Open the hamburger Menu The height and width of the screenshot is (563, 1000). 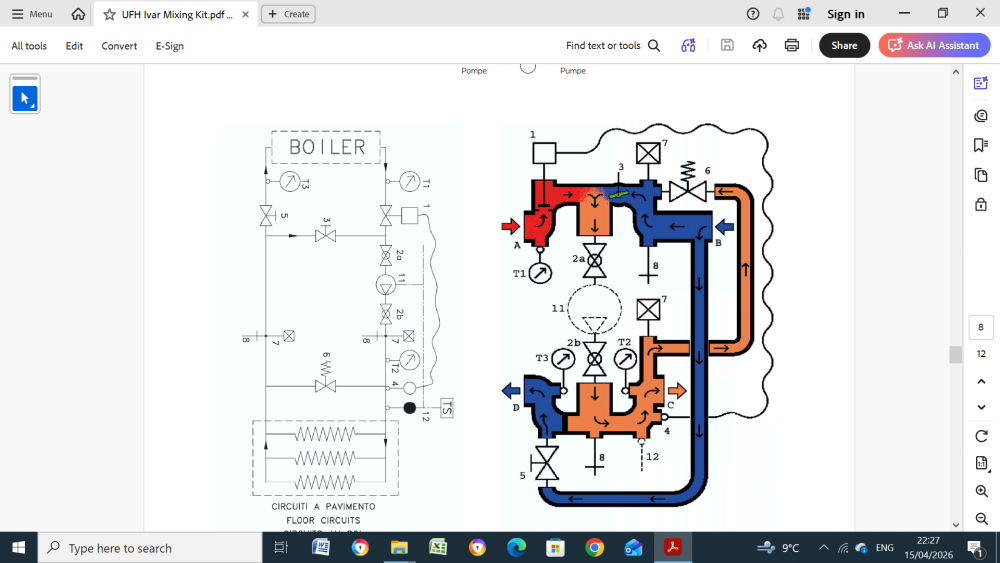click(32, 14)
